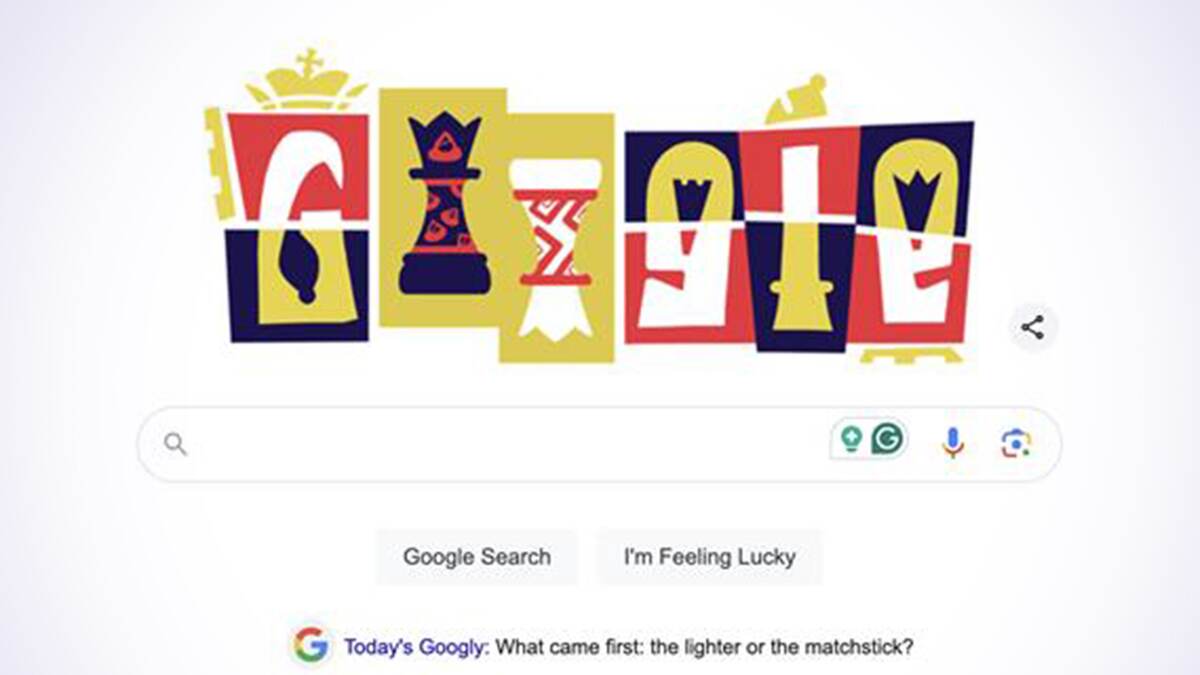The height and width of the screenshot is (675, 1200).
Task: Click the lighter or matchstick question text
Action: 704,647
